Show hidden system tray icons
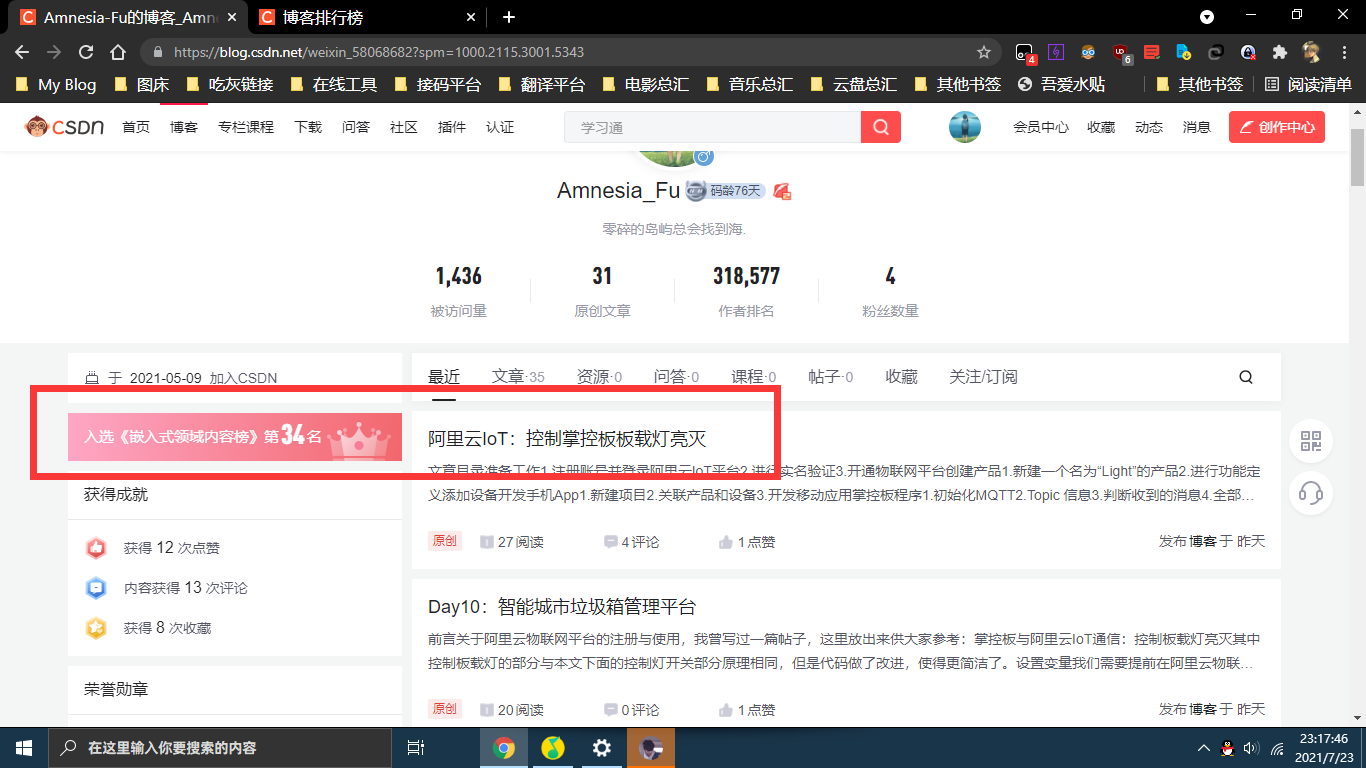The image size is (1366, 768). [1204, 748]
